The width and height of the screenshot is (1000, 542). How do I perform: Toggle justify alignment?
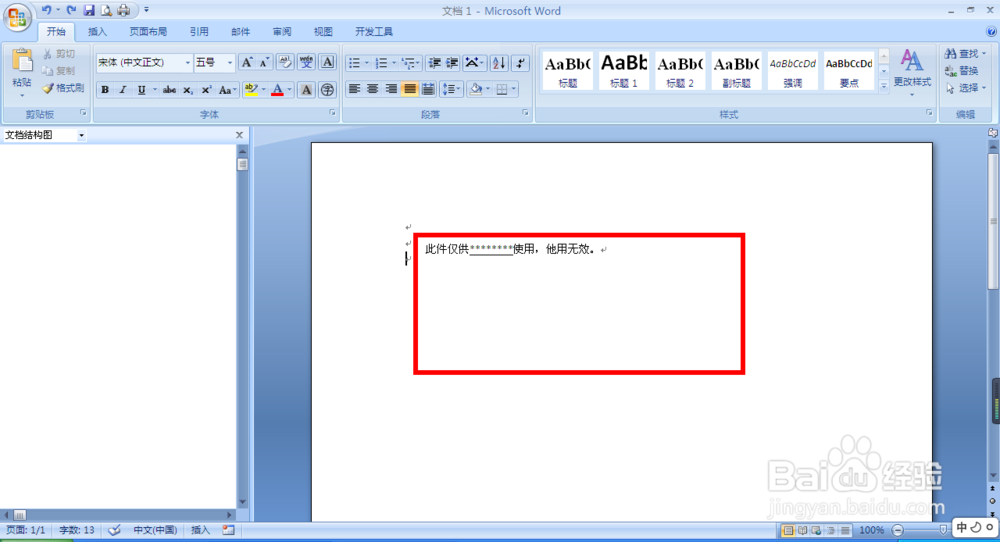(x=409, y=89)
